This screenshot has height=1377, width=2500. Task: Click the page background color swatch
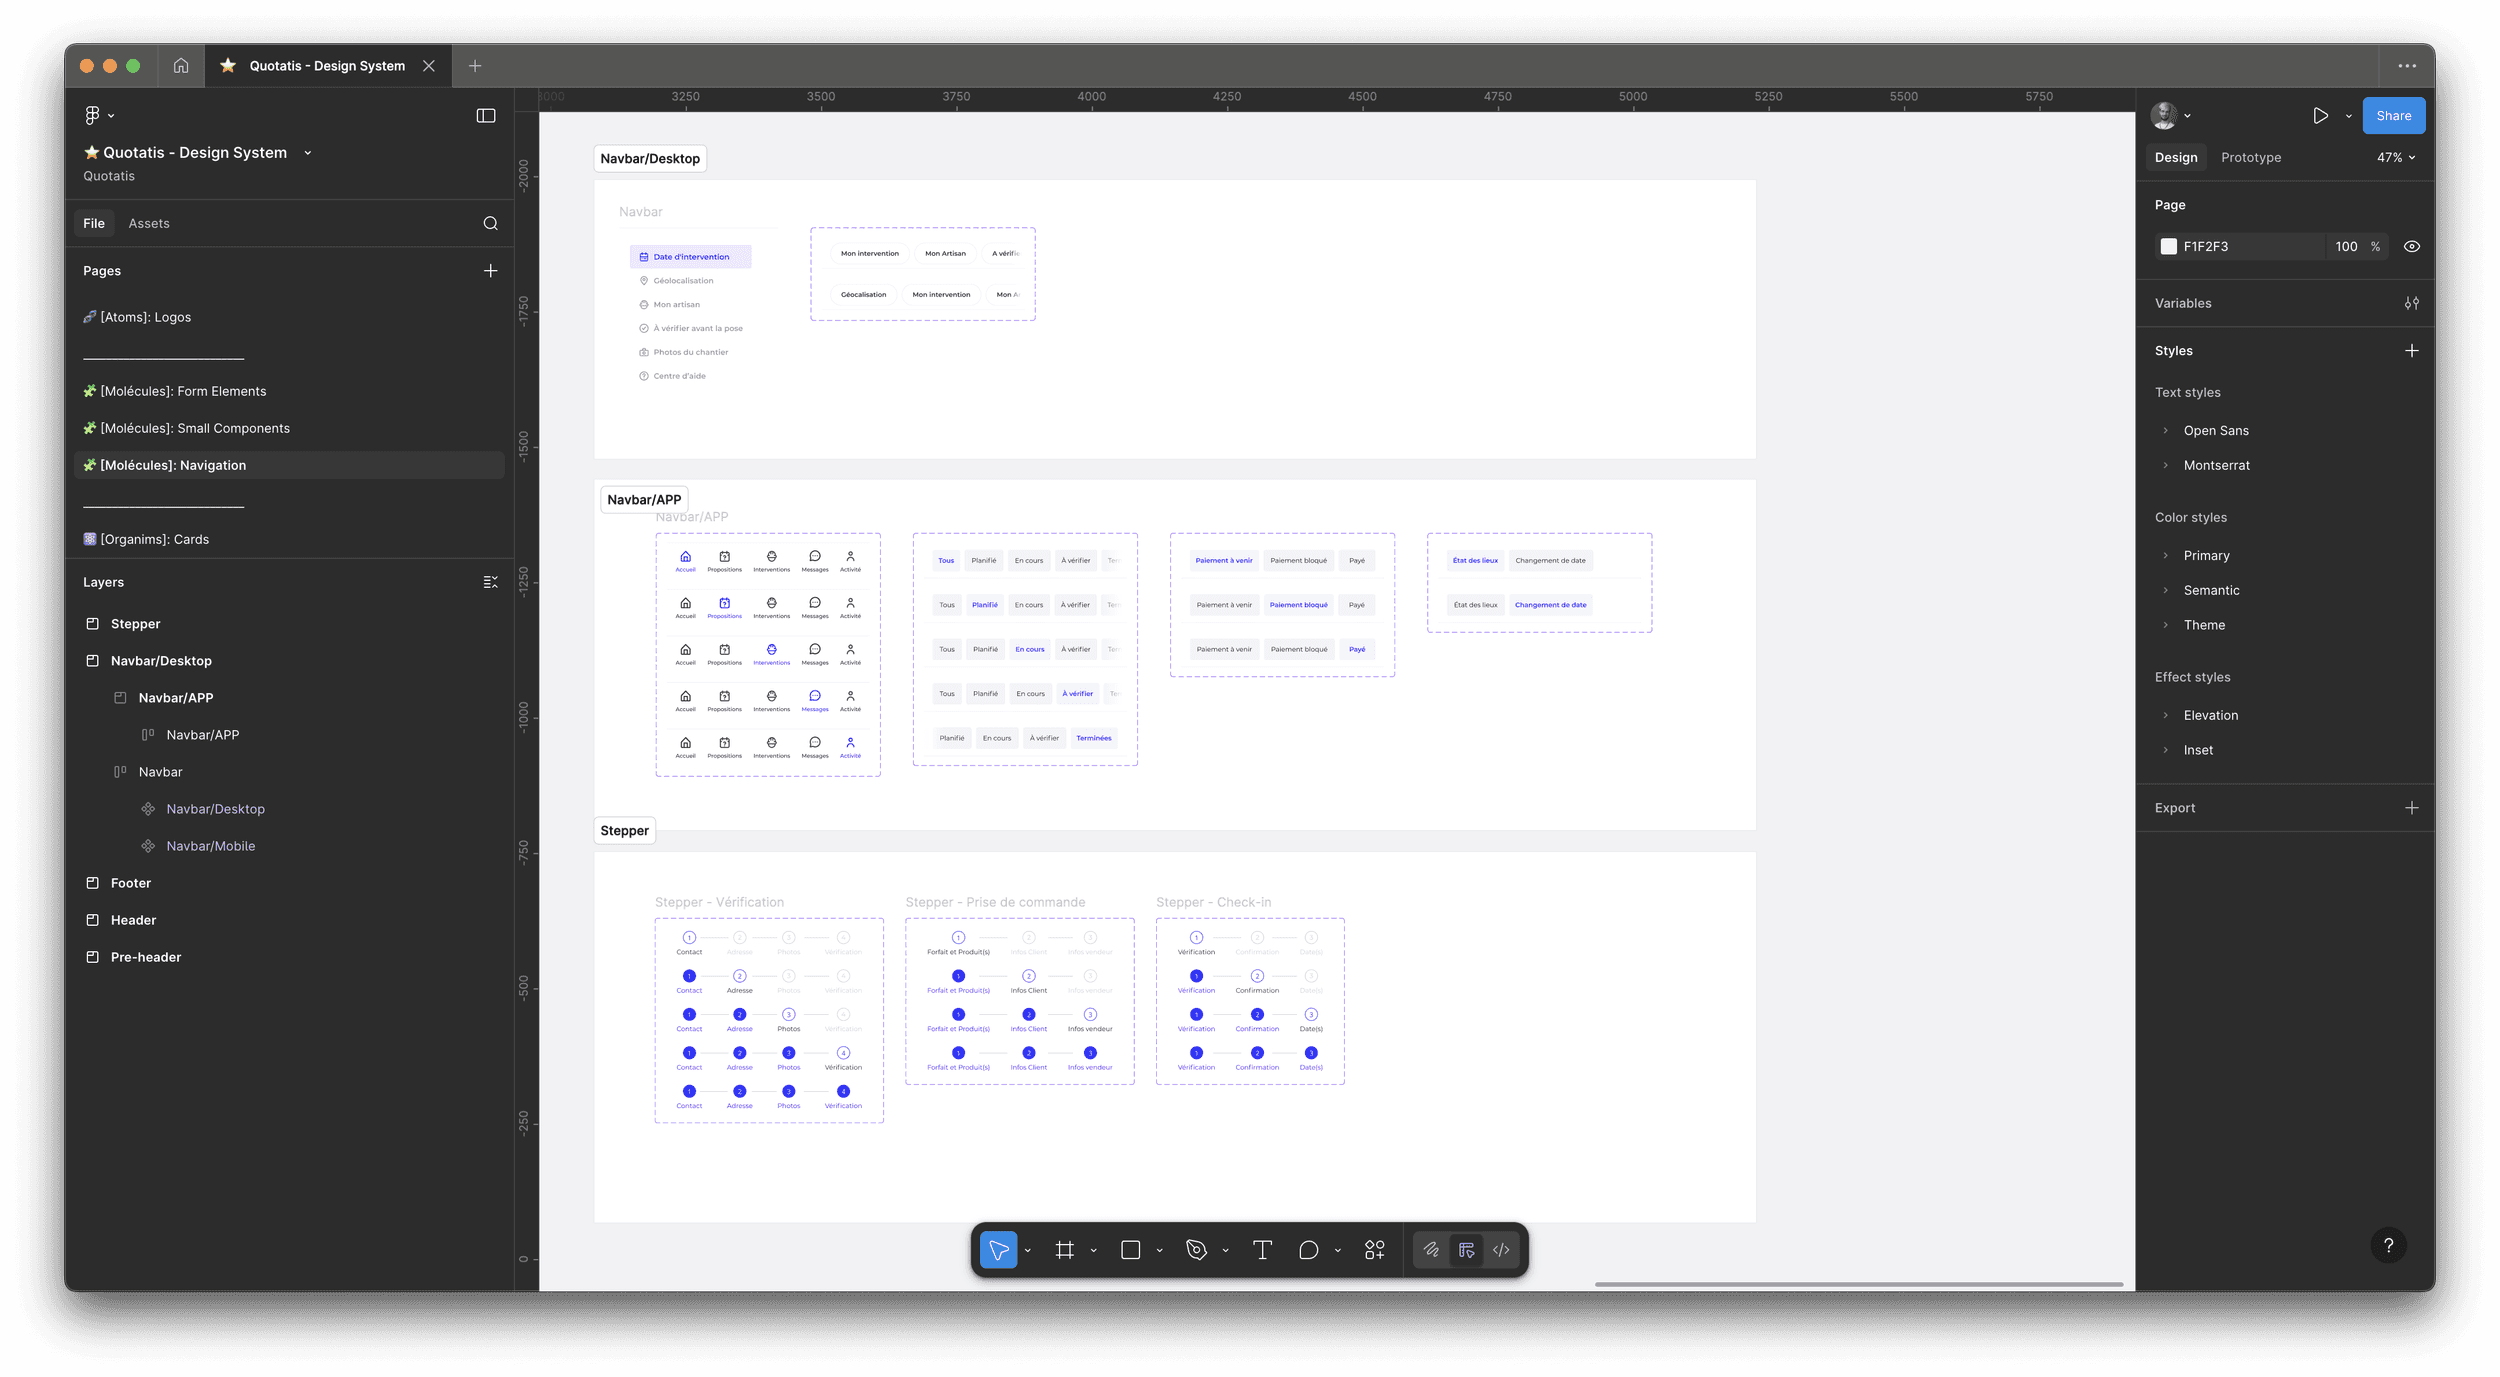[x=2168, y=246]
